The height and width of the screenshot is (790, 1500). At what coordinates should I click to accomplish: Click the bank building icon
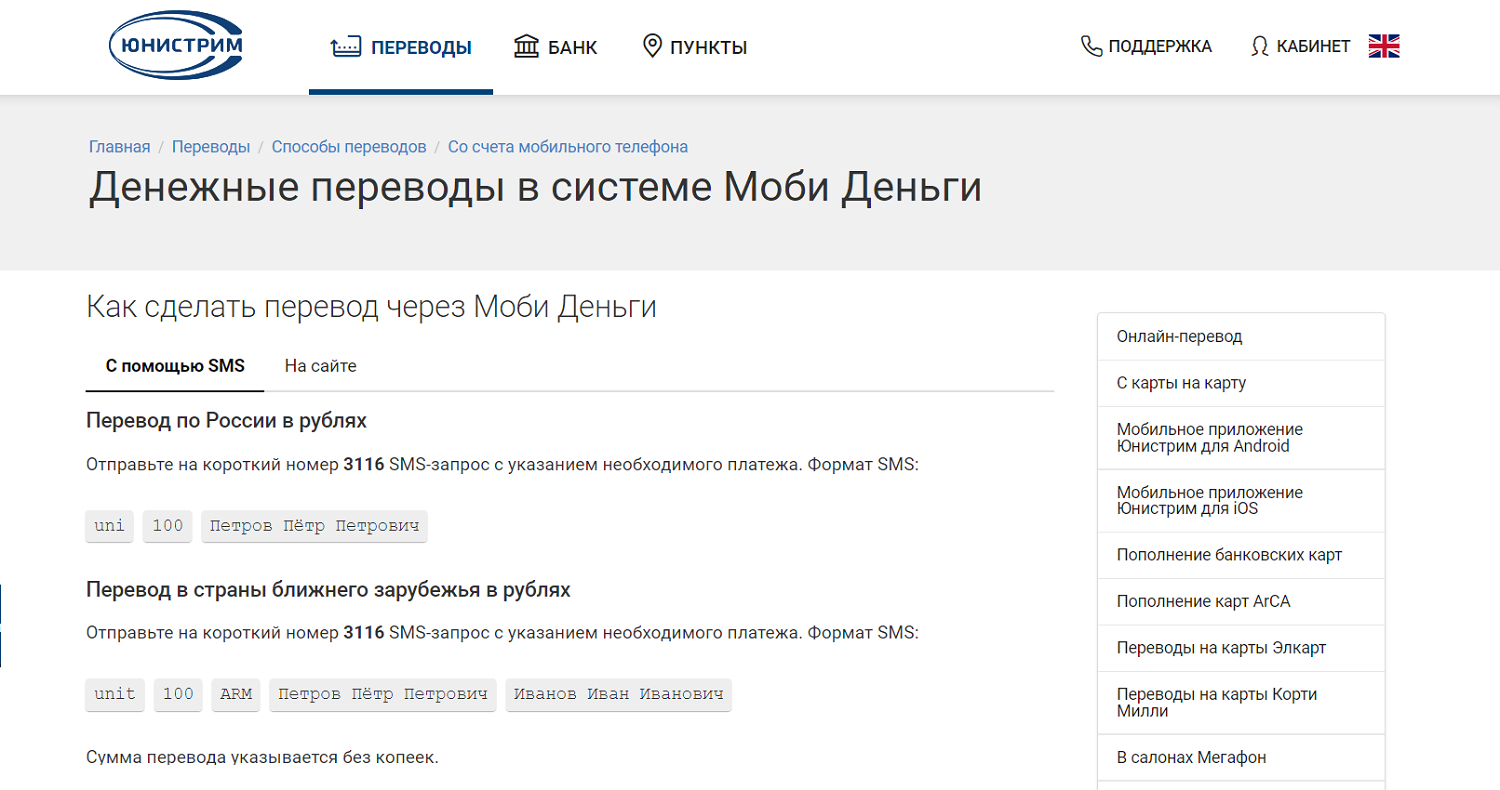tap(526, 46)
